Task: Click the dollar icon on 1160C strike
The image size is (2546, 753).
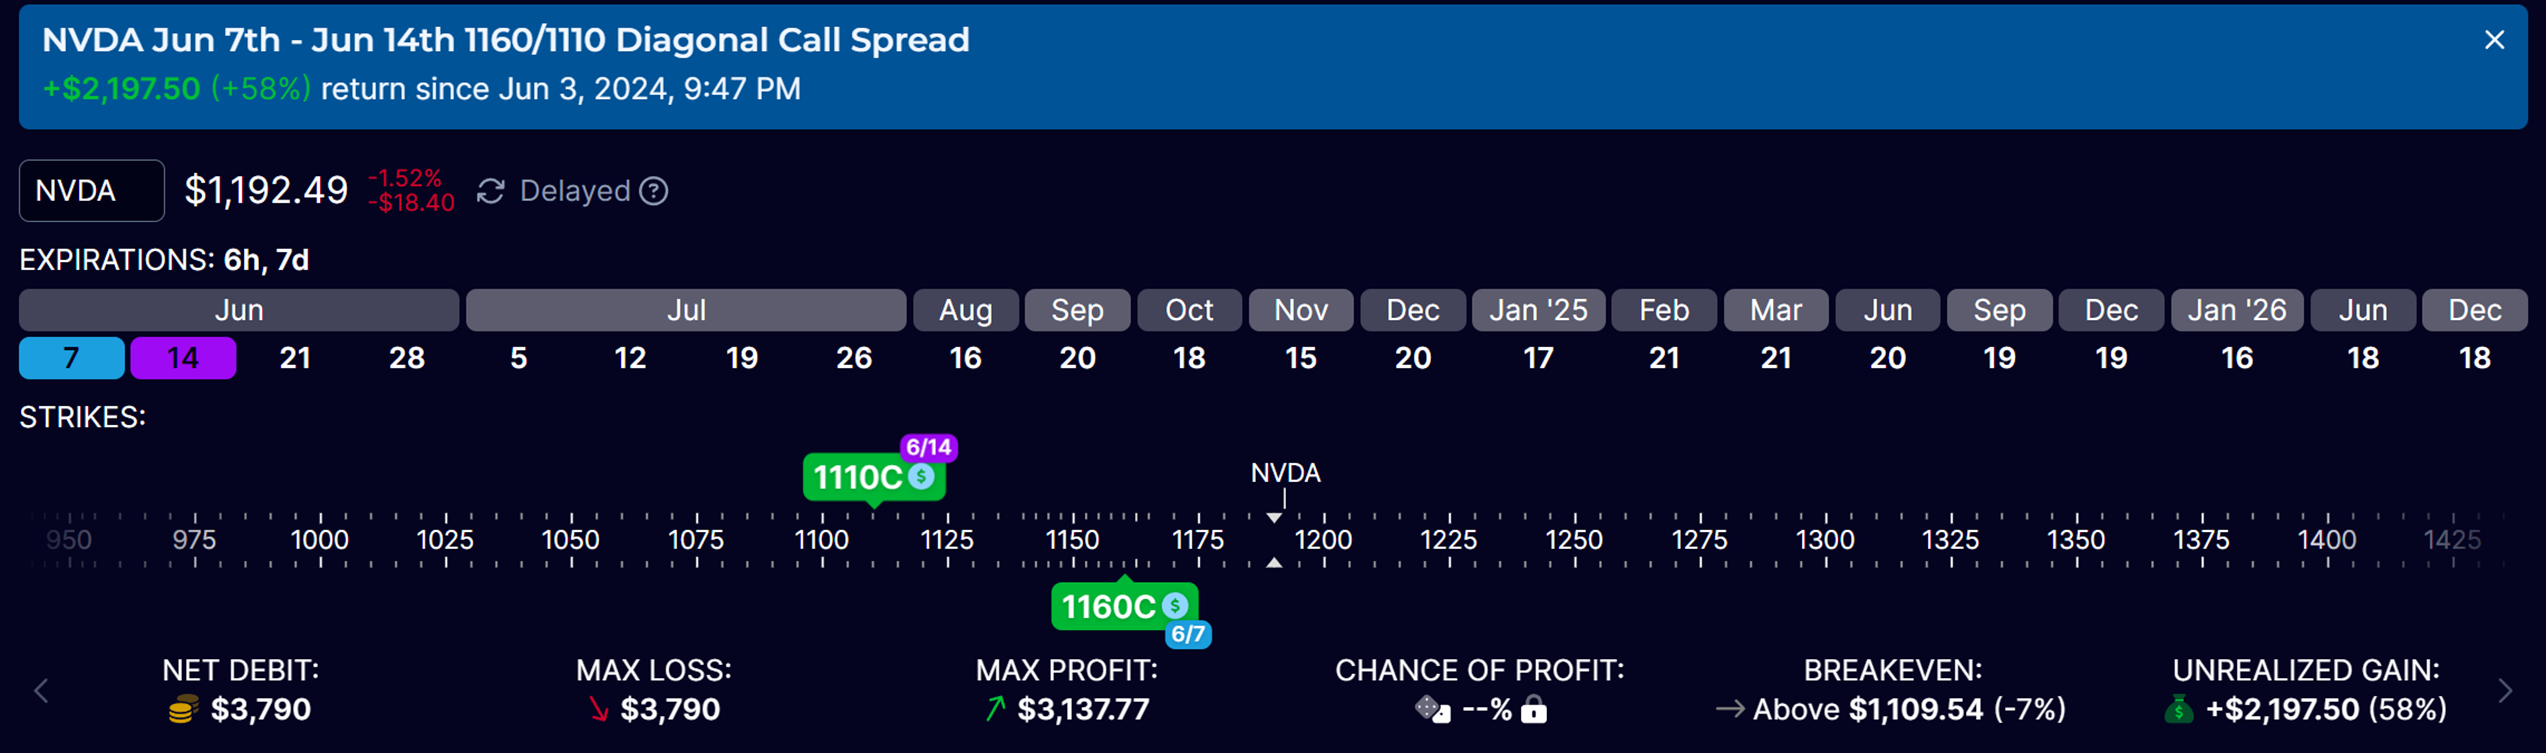Action: [x=1175, y=605]
